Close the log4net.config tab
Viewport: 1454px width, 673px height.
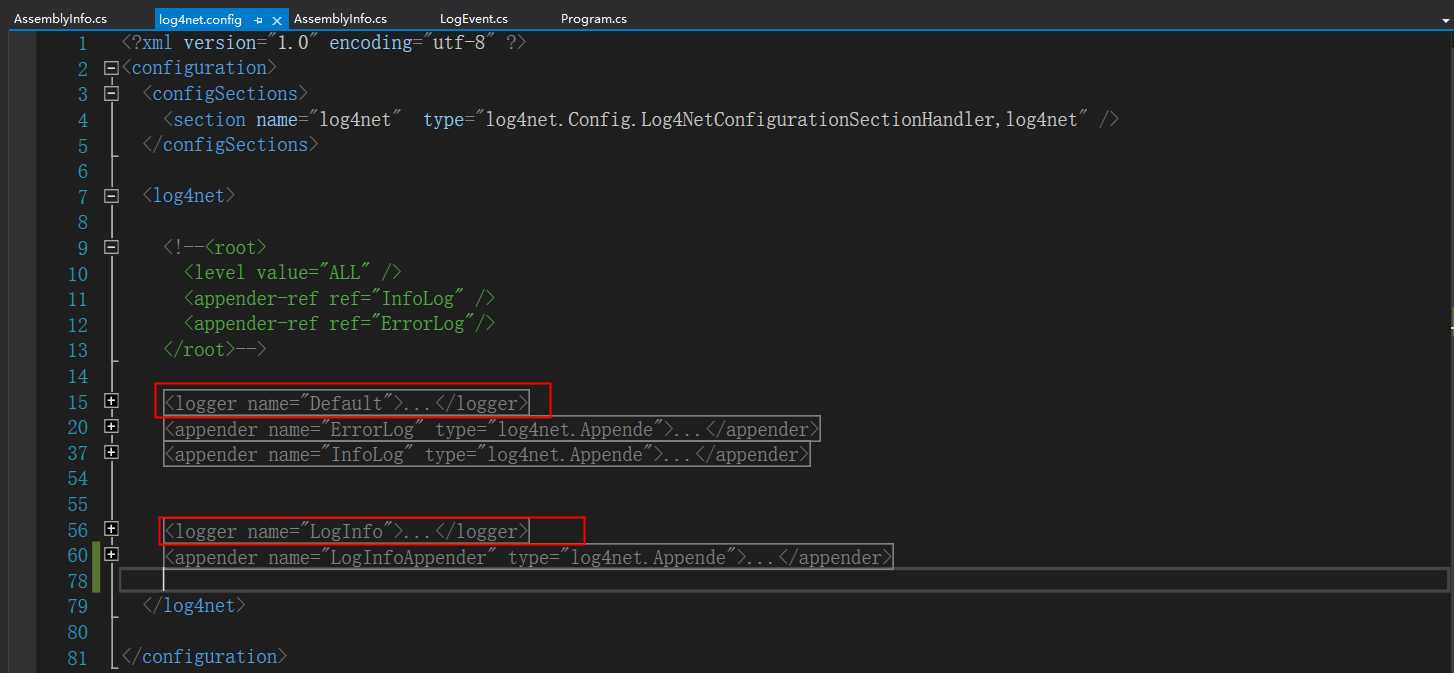point(277,19)
